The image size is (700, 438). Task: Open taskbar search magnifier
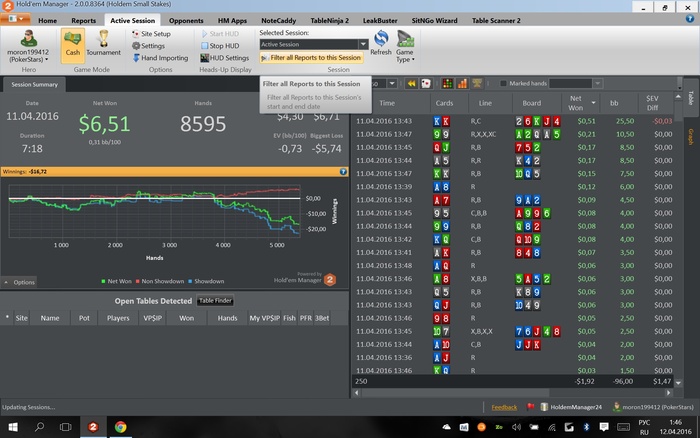39,427
